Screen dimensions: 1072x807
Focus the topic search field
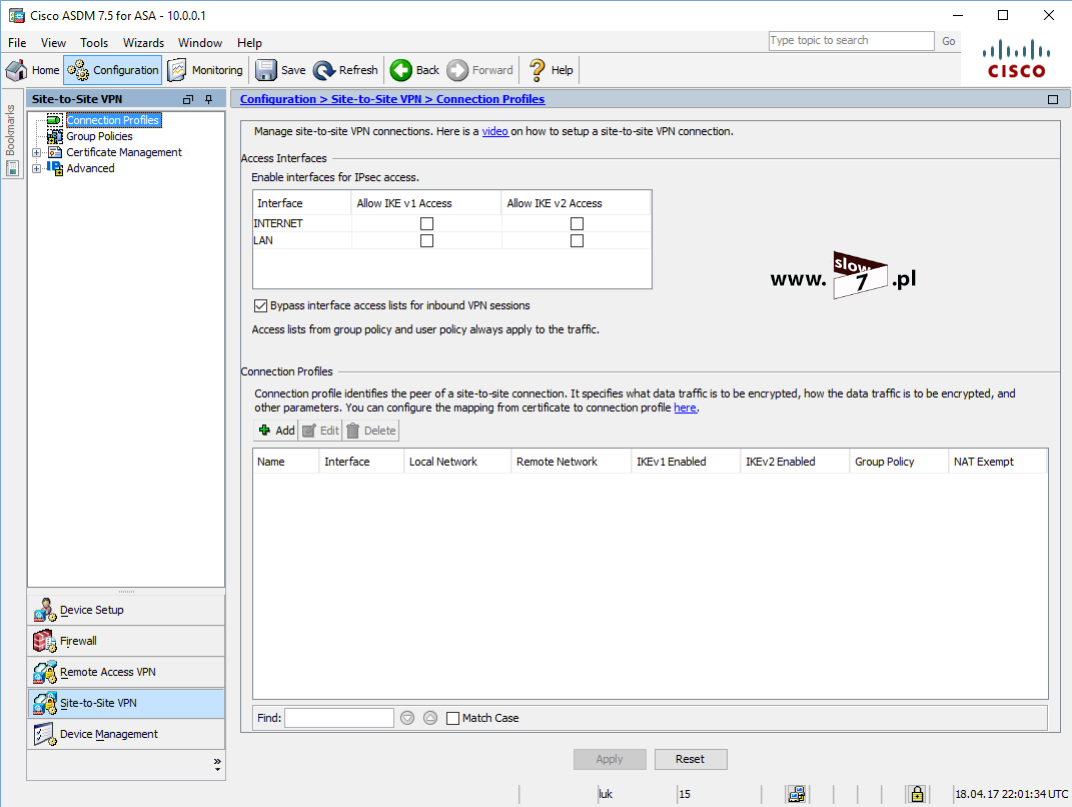click(x=851, y=40)
